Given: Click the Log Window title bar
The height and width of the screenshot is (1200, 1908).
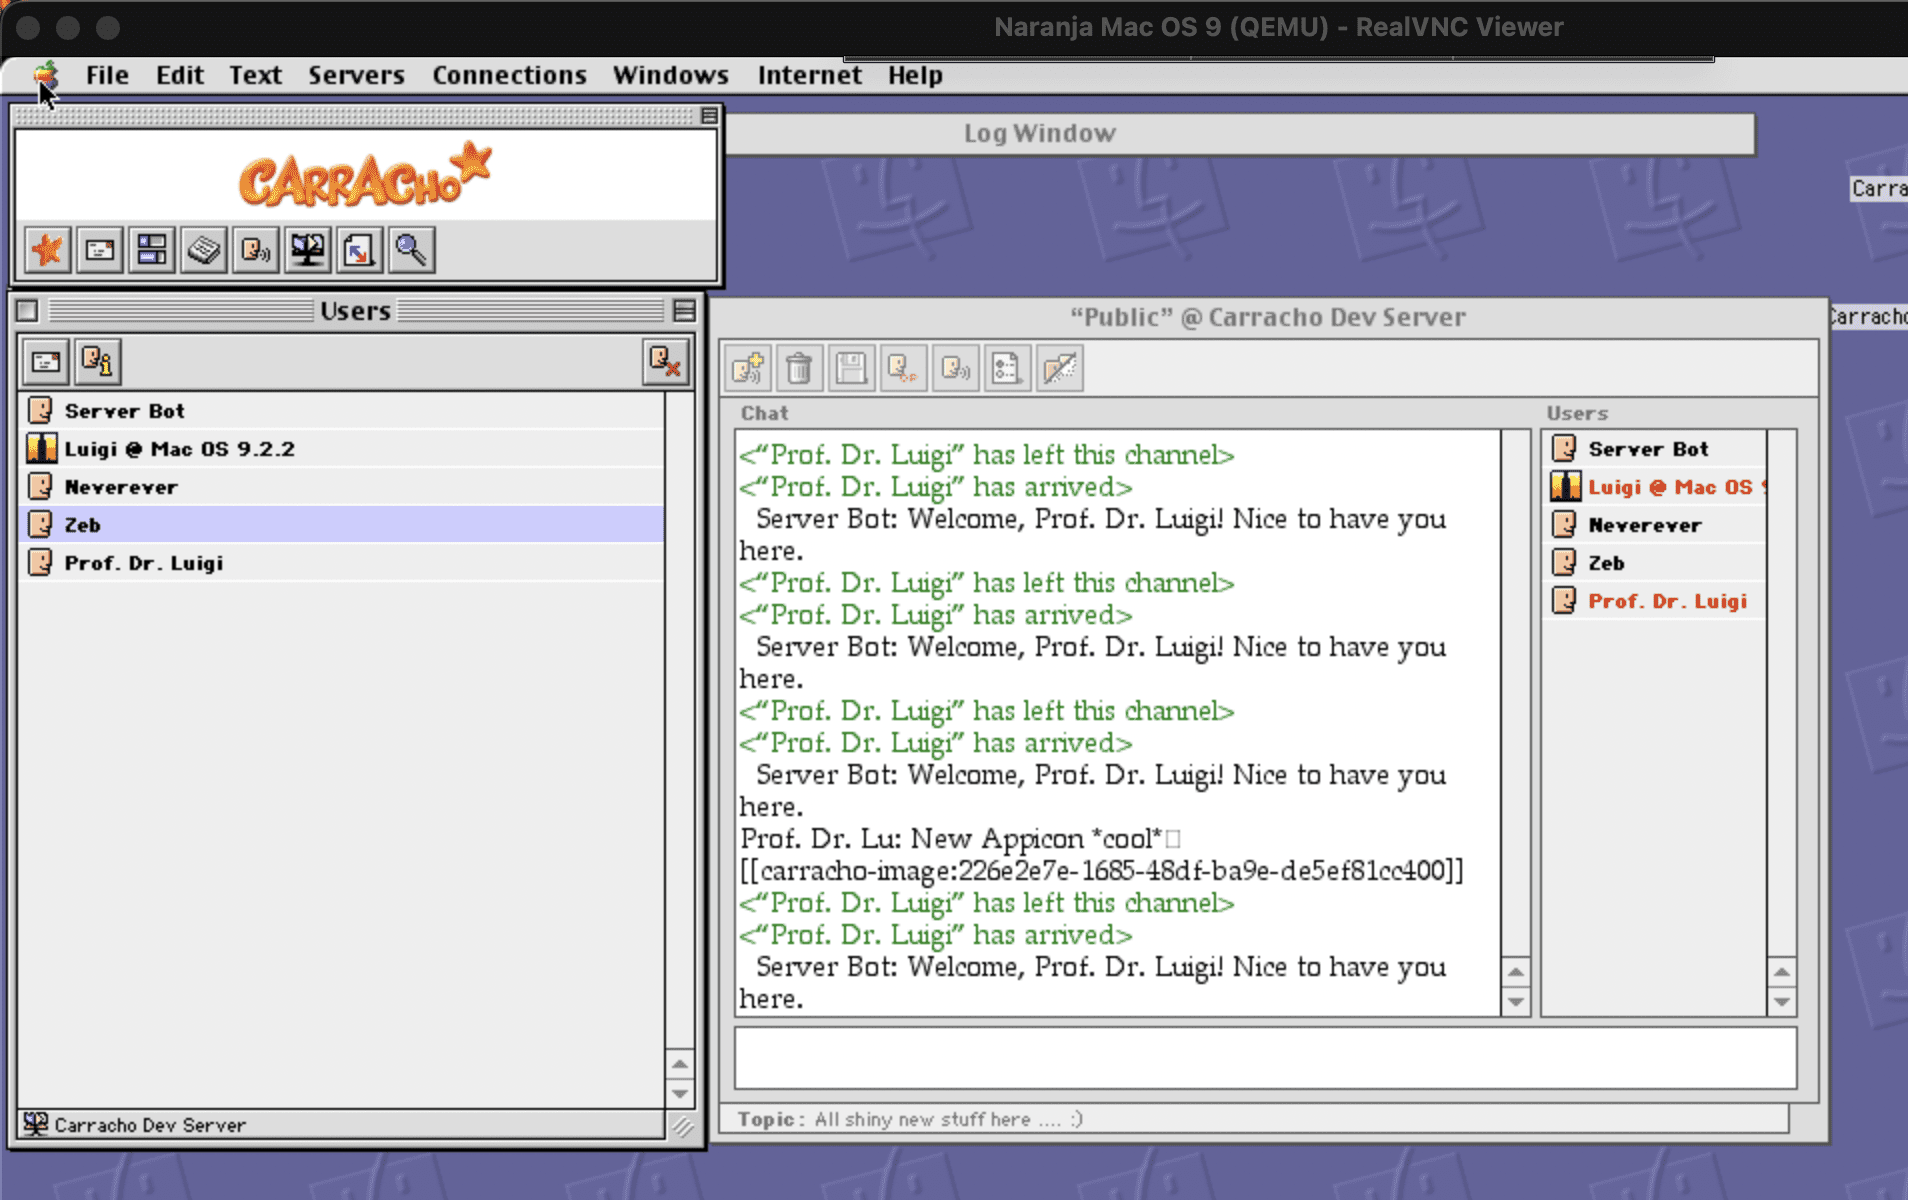Looking at the screenshot, I should click(1239, 133).
